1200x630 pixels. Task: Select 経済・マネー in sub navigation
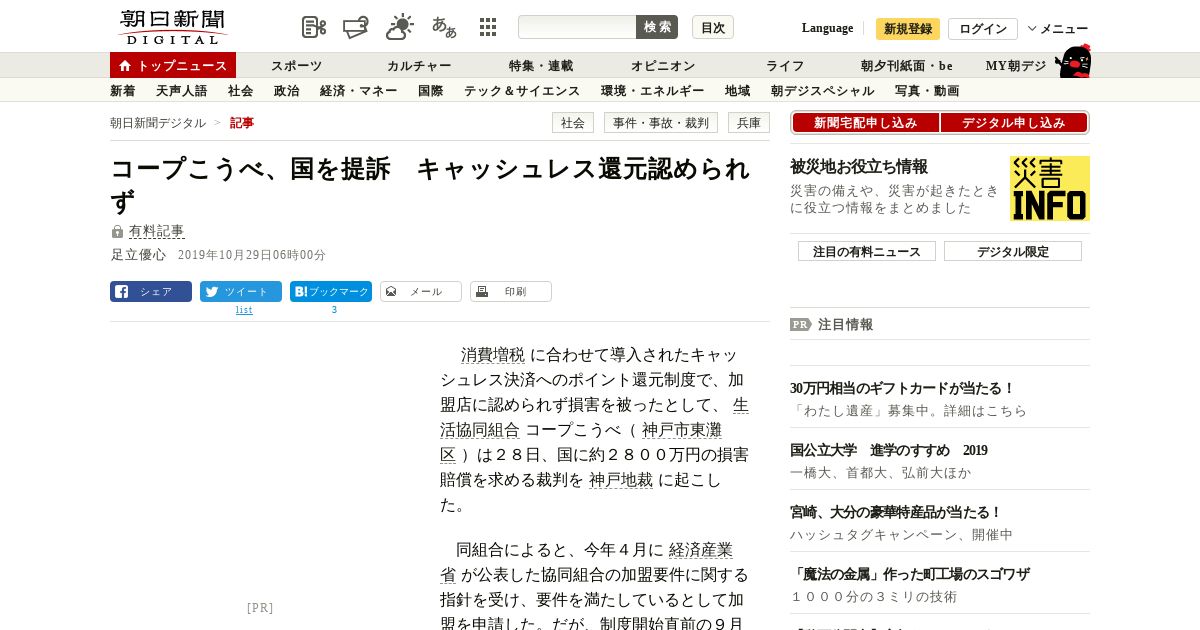pos(359,90)
